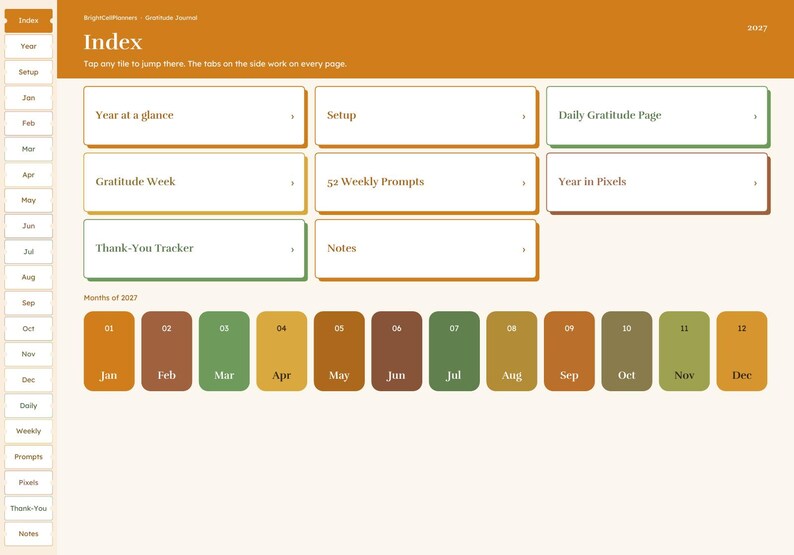Click chevron on 52 Weekly Prompts tile
Screen dimensions: 794x555
click(x=524, y=183)
